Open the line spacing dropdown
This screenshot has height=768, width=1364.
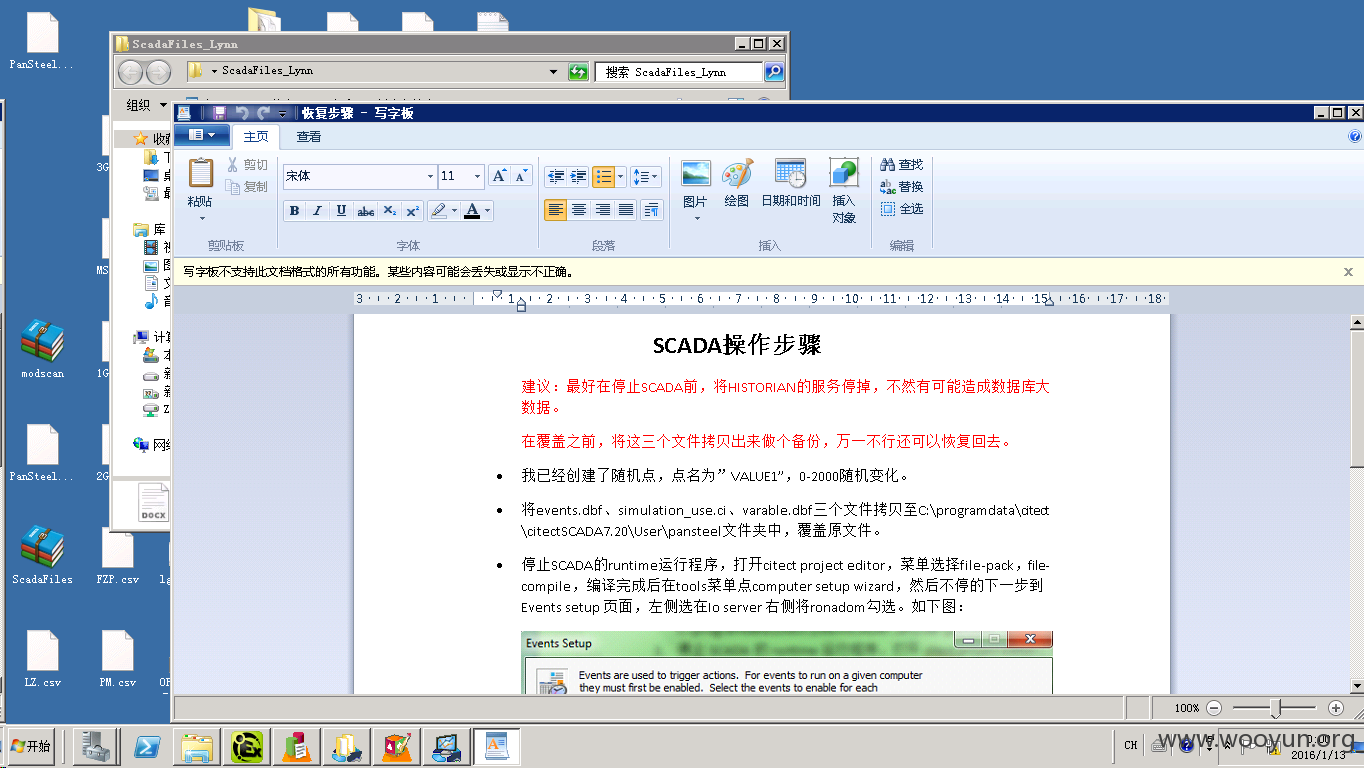point(645,177)
